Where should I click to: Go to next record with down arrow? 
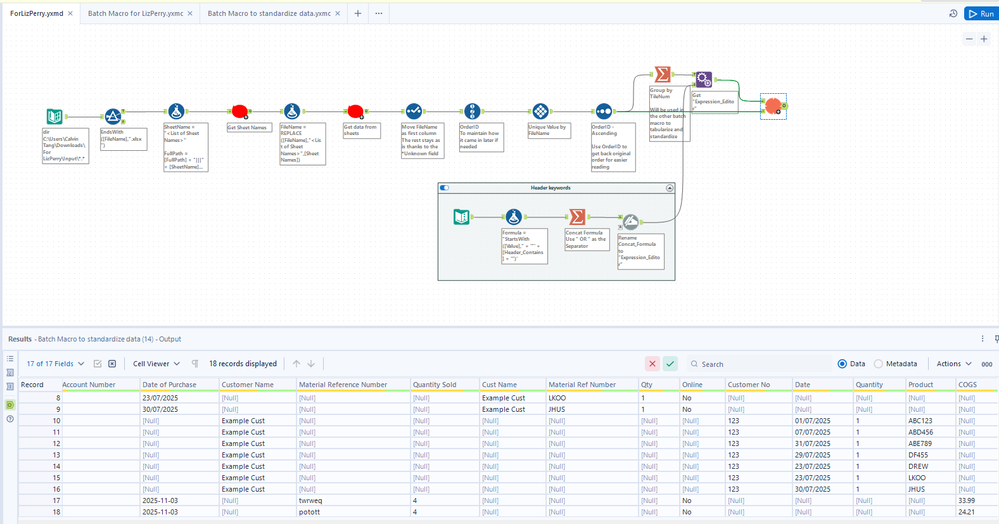click(x=311, y=364)
